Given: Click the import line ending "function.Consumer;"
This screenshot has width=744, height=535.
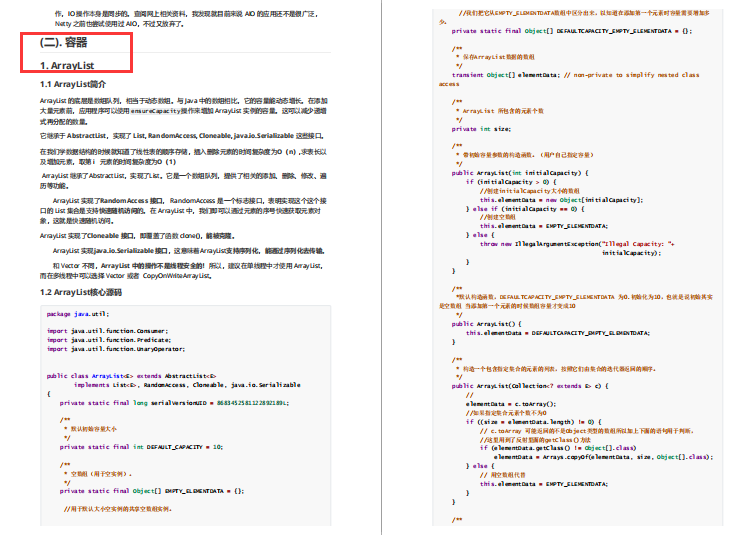Looking at the screenshot, I should (x=107, y=331).
